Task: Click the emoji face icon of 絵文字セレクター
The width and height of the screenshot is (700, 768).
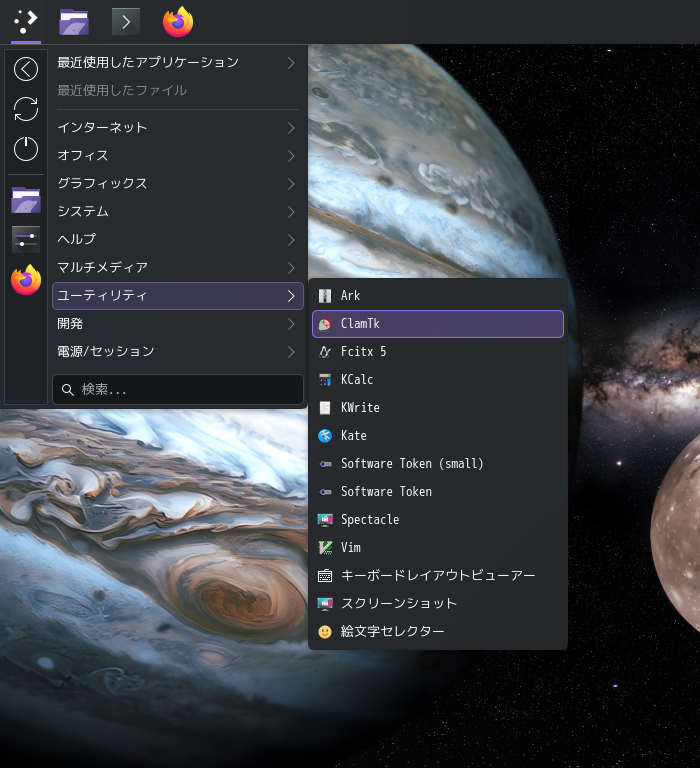Action: pyautogui.click(x=325, y=631)
